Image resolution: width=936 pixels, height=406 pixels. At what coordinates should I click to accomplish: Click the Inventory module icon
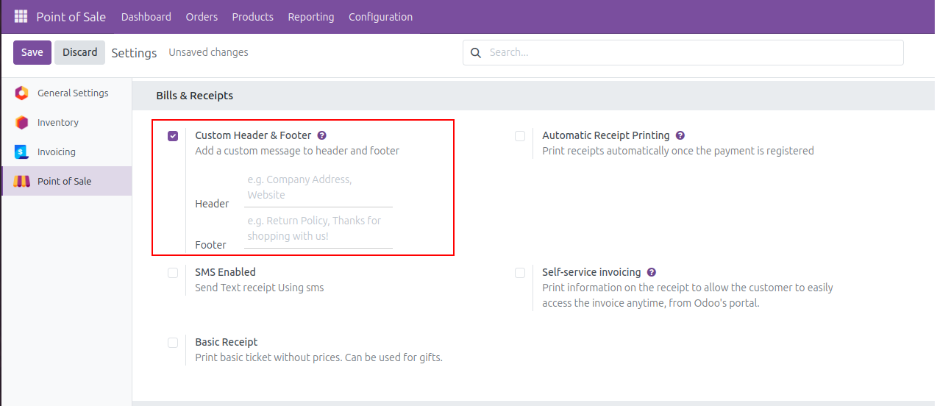22,122
